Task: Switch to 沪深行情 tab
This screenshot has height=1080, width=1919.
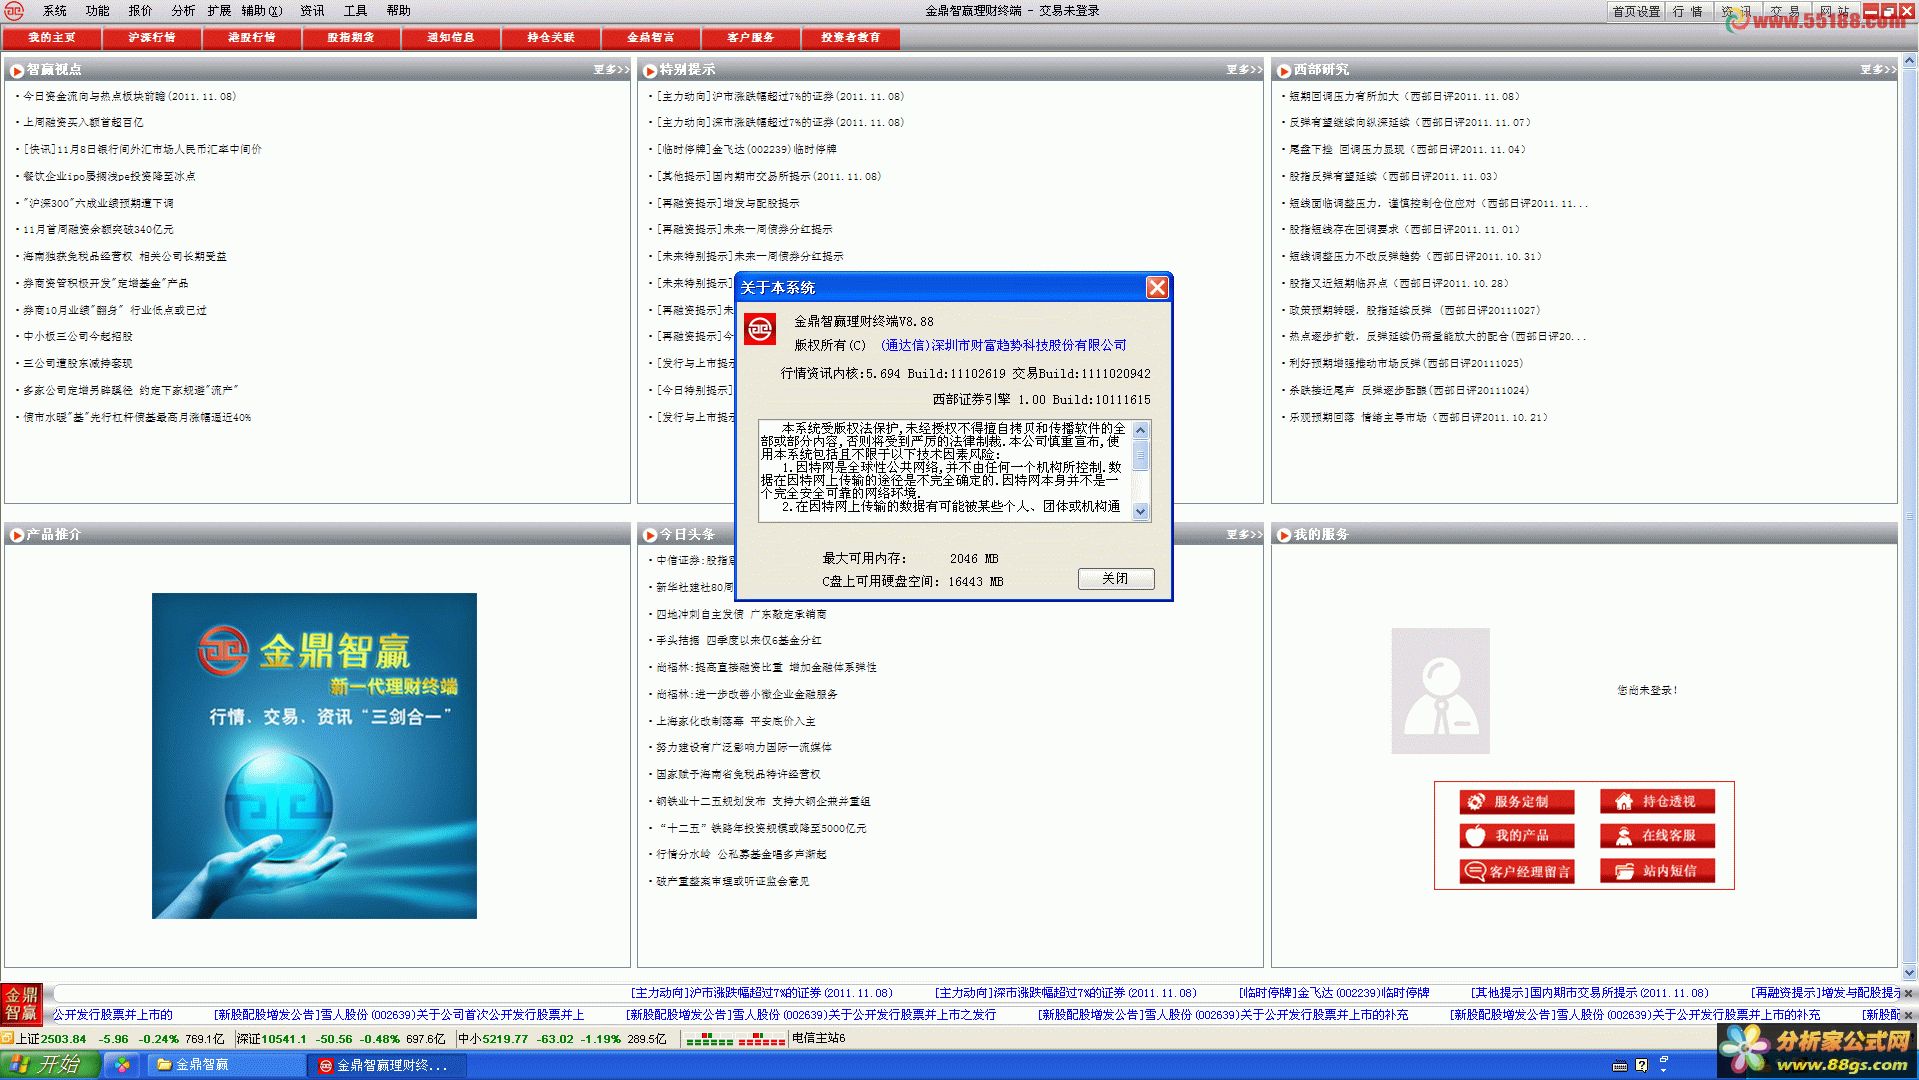Action: (152, 38)
